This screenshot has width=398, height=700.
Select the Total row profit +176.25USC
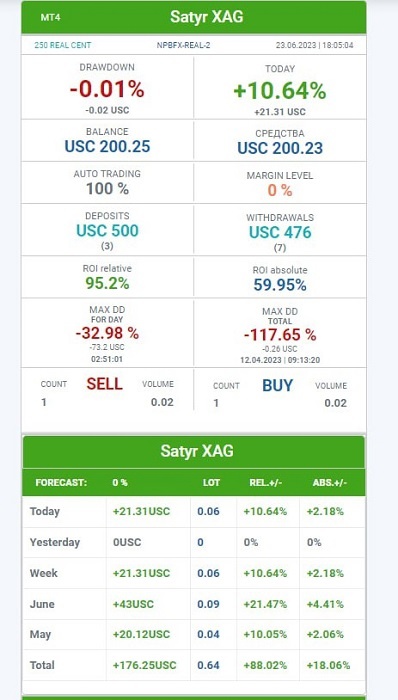[x=145, y=665]
